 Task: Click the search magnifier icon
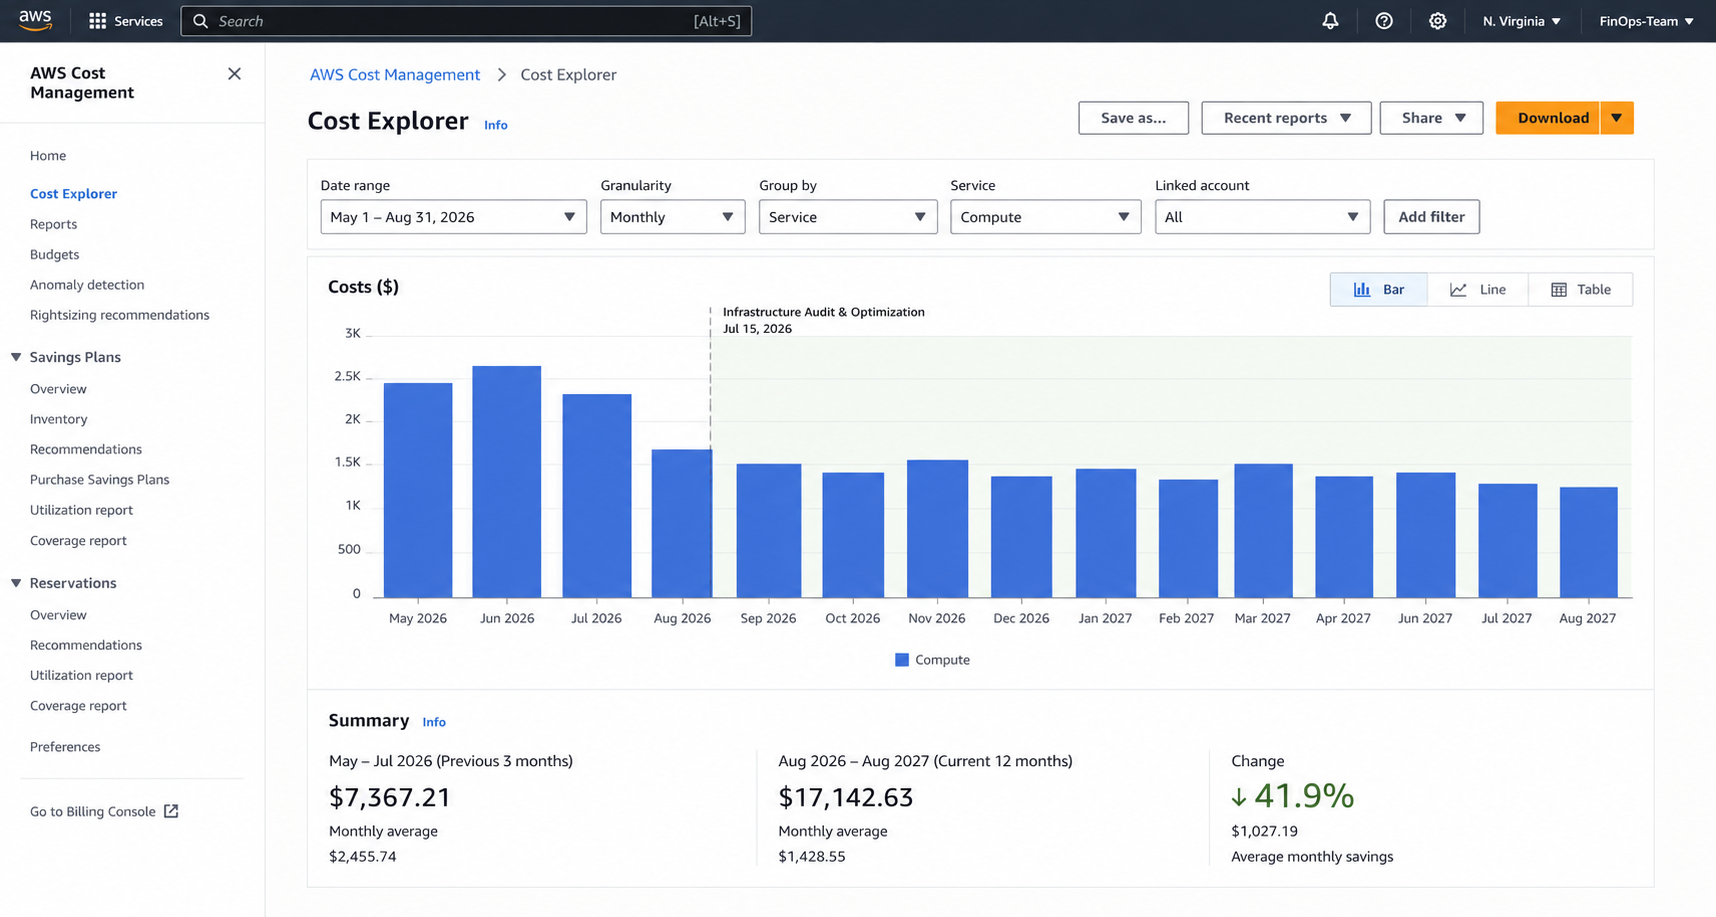pos(200,21)
